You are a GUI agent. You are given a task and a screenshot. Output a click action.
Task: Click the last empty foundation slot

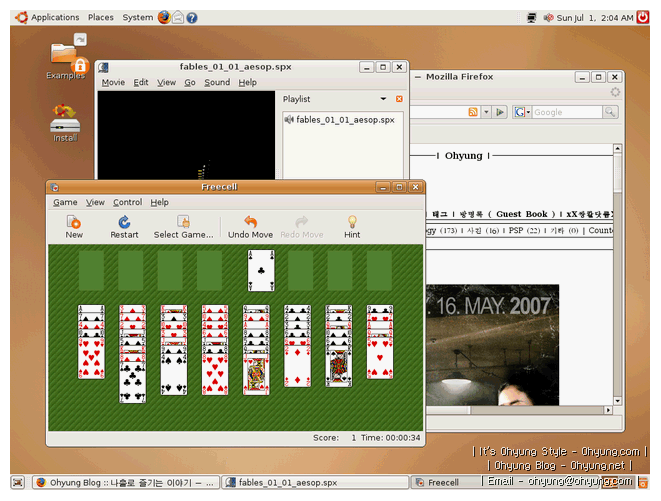pyautogui.click(x=379, y=270)
